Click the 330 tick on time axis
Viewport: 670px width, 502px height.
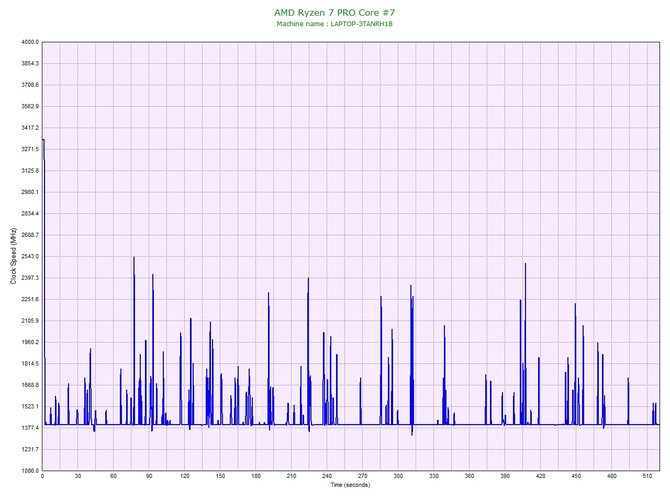(x=434, y=476)
